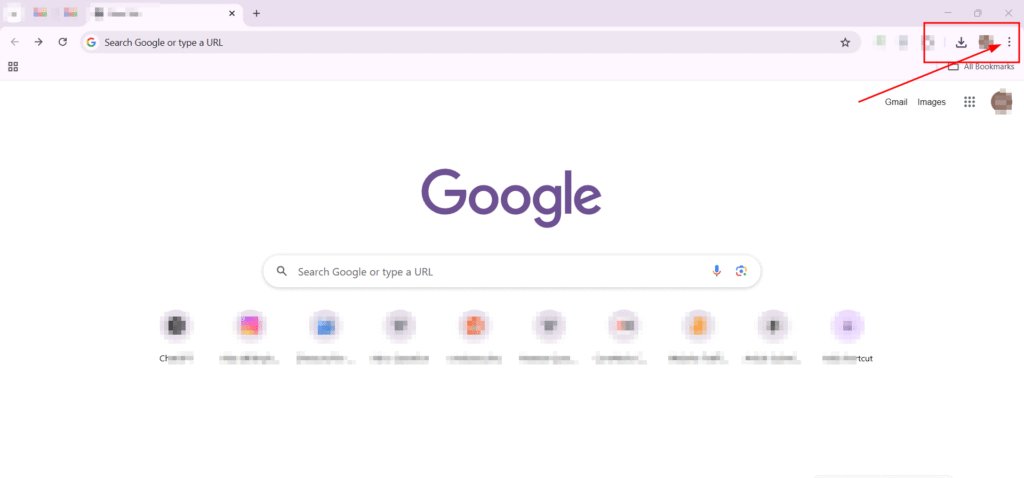Screen dimensions: 1024x478
Task: Open the Google apps grid launcher
Action: click(969, 102)
